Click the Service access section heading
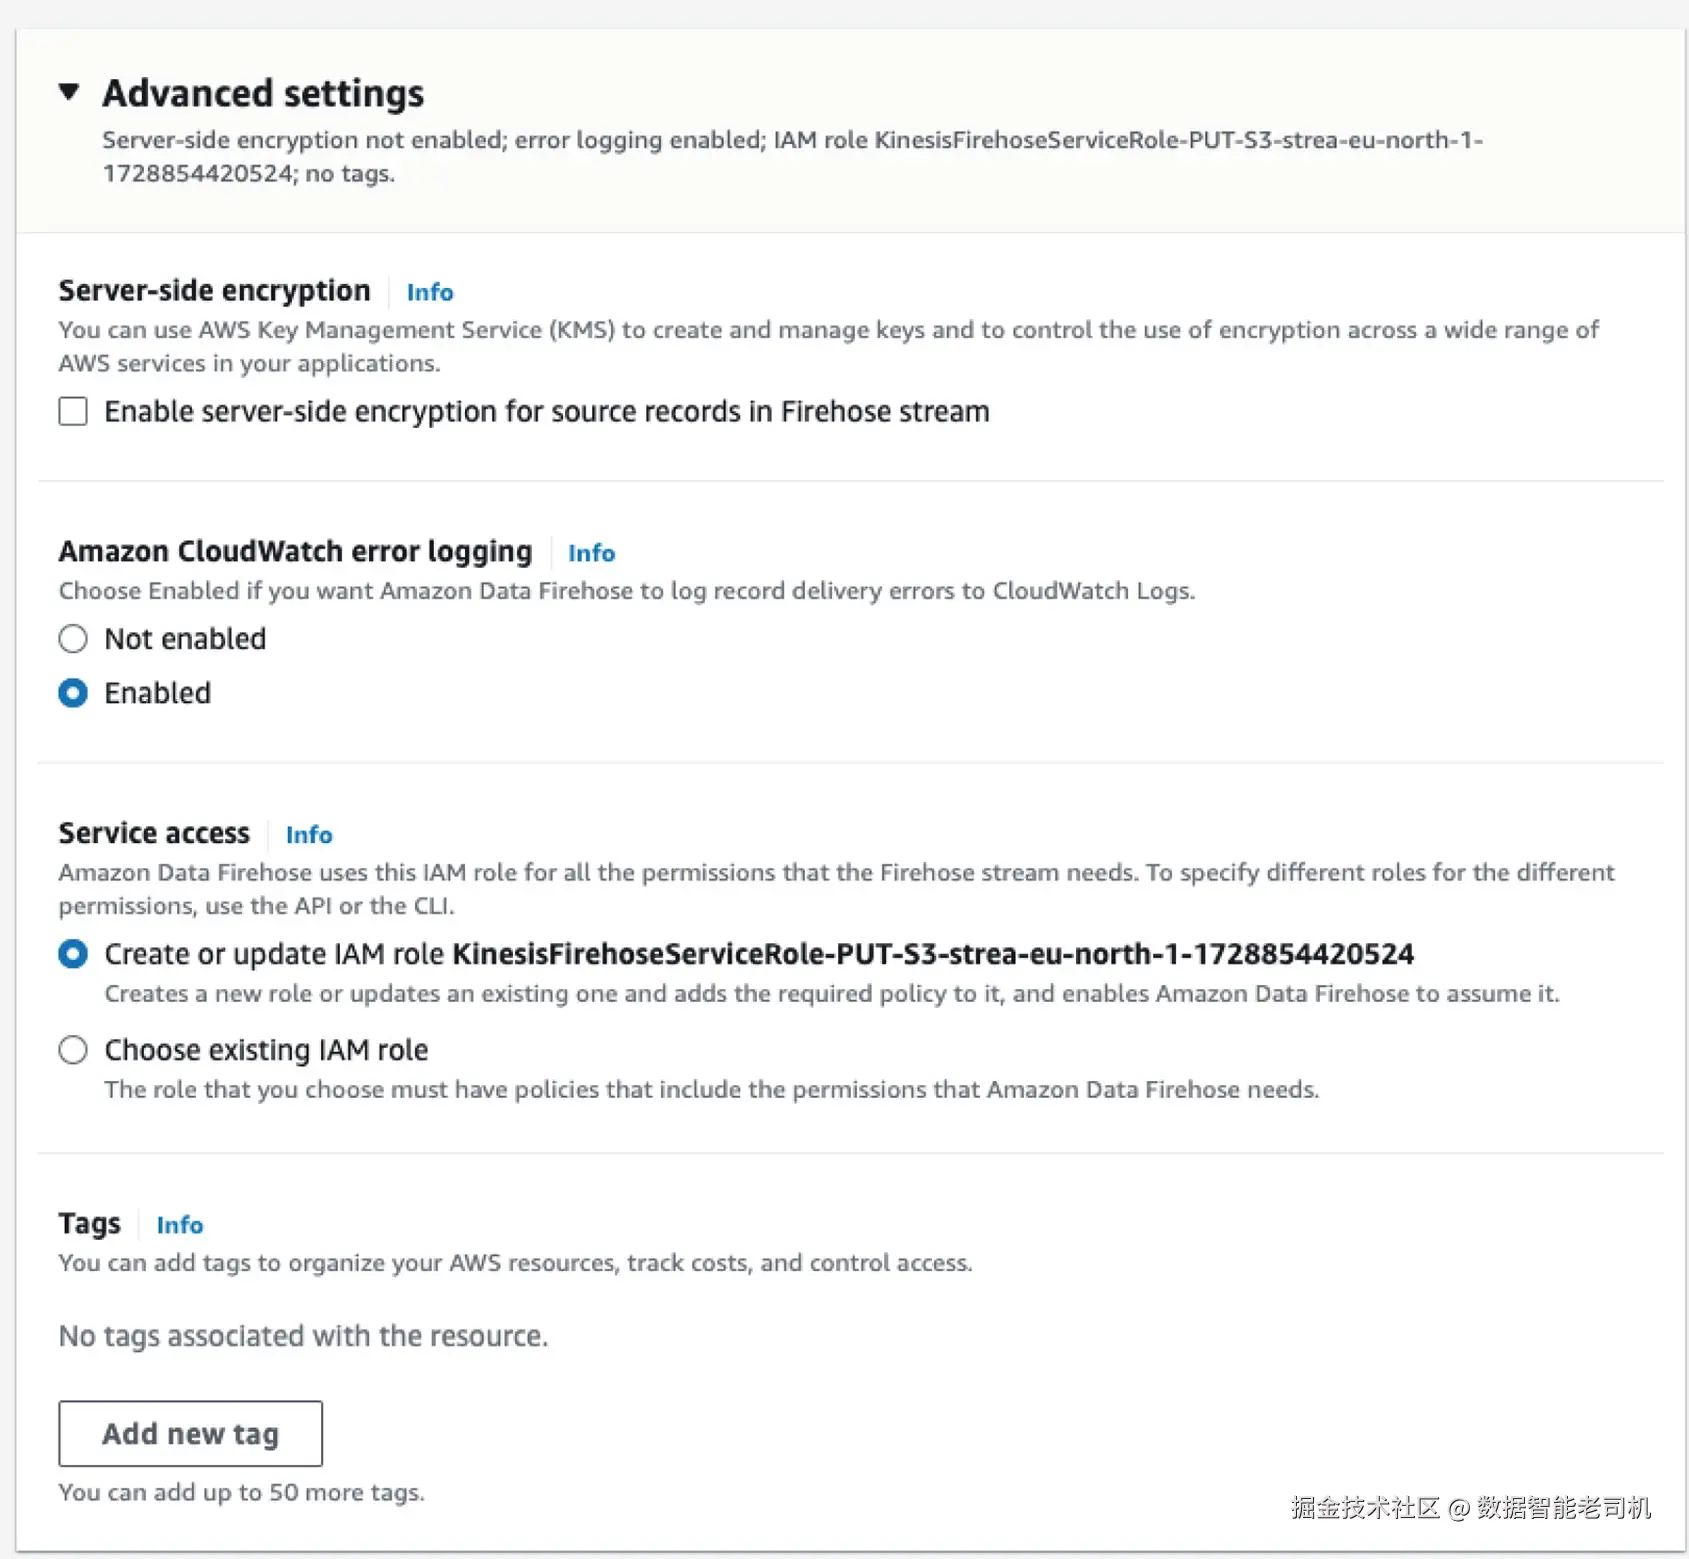 tap(154, 833)
